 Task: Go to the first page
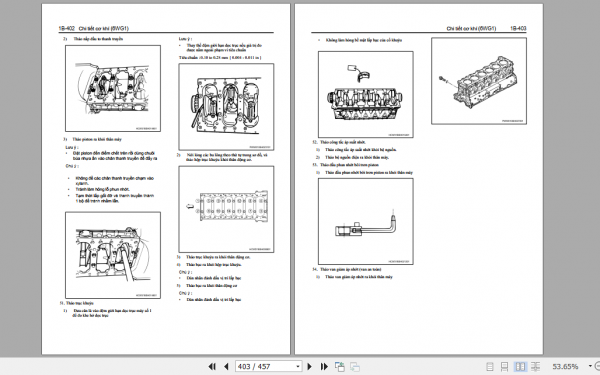[x=212, y=367]
